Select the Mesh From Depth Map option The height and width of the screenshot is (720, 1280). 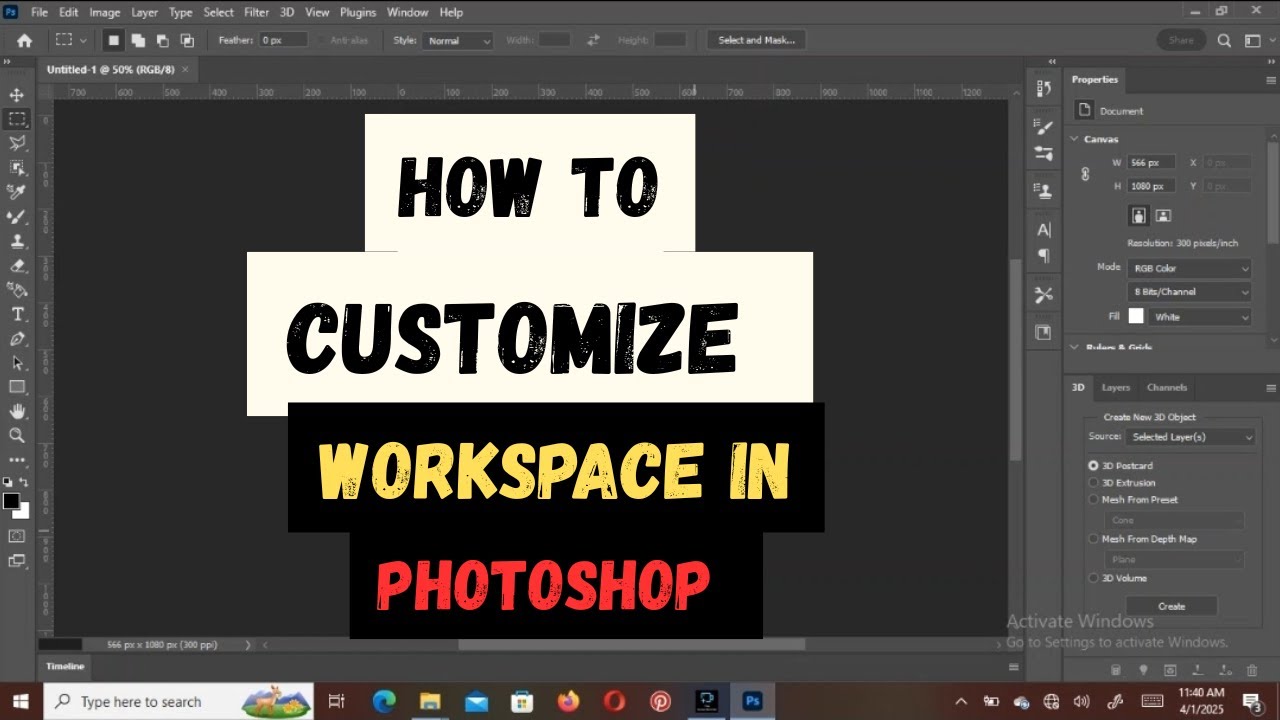click(x=1142, y=539)
